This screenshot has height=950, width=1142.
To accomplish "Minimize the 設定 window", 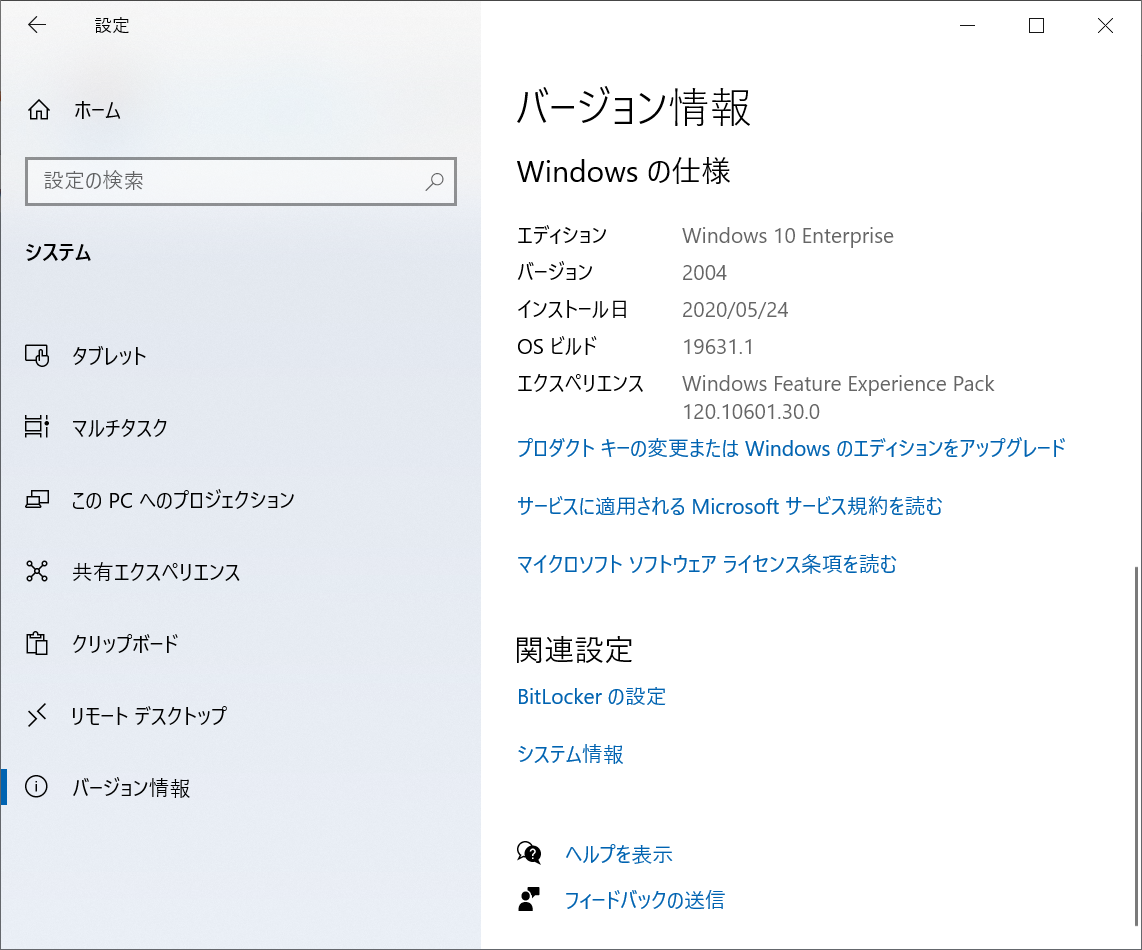I will [967, 25].
